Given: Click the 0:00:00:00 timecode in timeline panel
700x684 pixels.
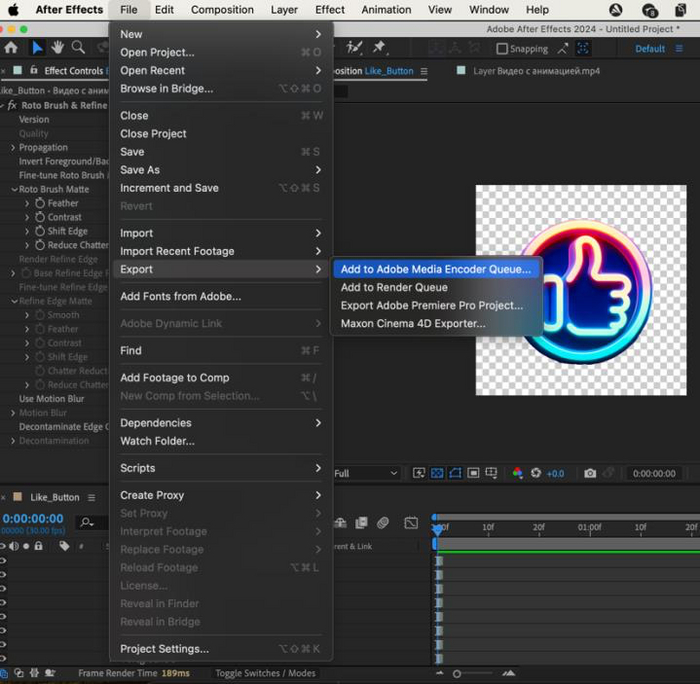Looking at the screenshot, I should [33, 518].
